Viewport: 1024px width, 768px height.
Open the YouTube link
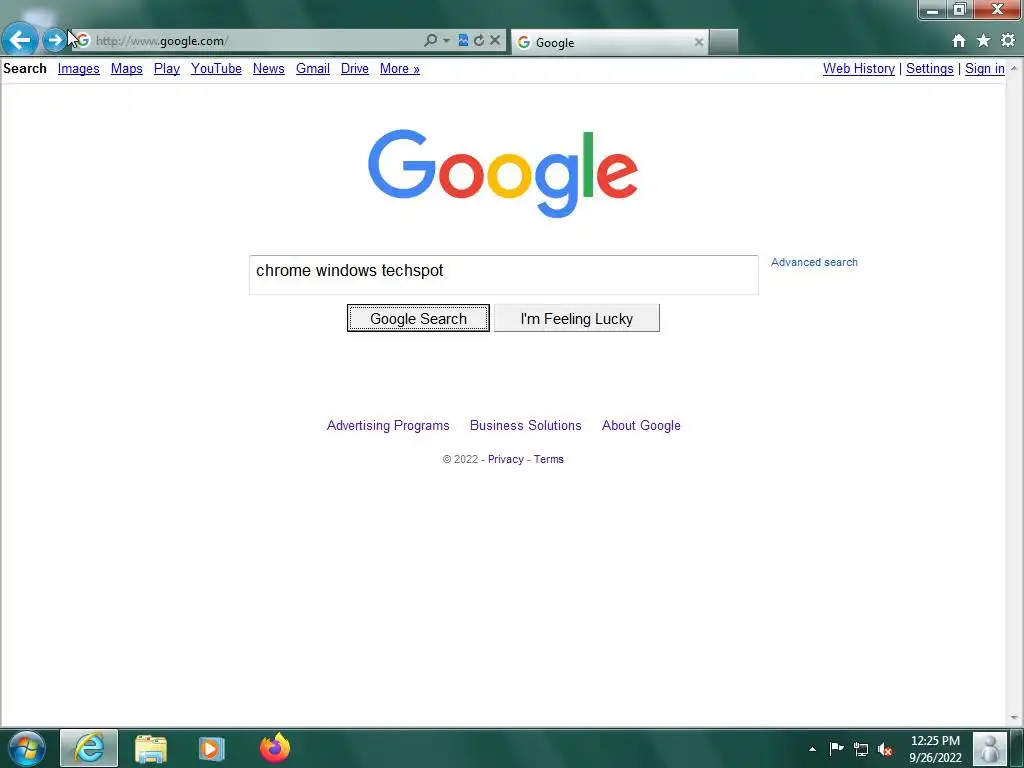pyautogui.click(x=216, y=69)
